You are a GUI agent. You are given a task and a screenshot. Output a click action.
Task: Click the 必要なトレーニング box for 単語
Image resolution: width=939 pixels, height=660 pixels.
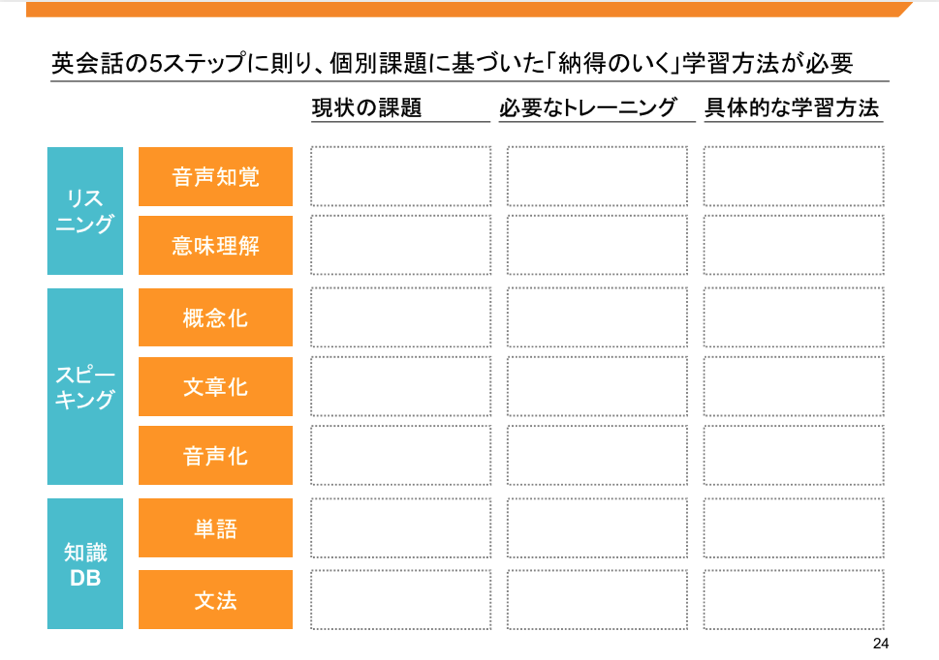point(597,528)
